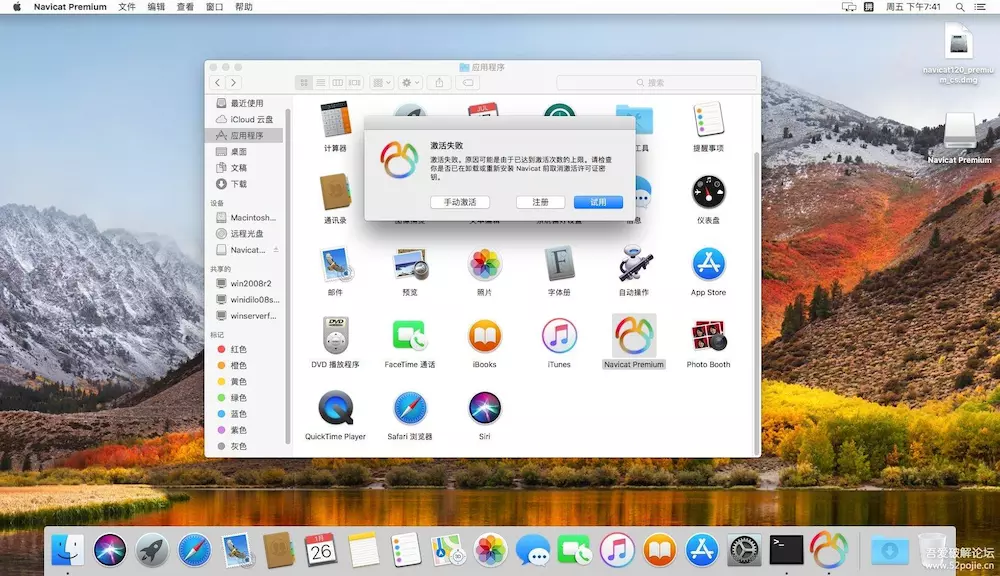Select the 仪表盘 dashboard app icon
The image size is (1000, 576).
coord(709,192)
